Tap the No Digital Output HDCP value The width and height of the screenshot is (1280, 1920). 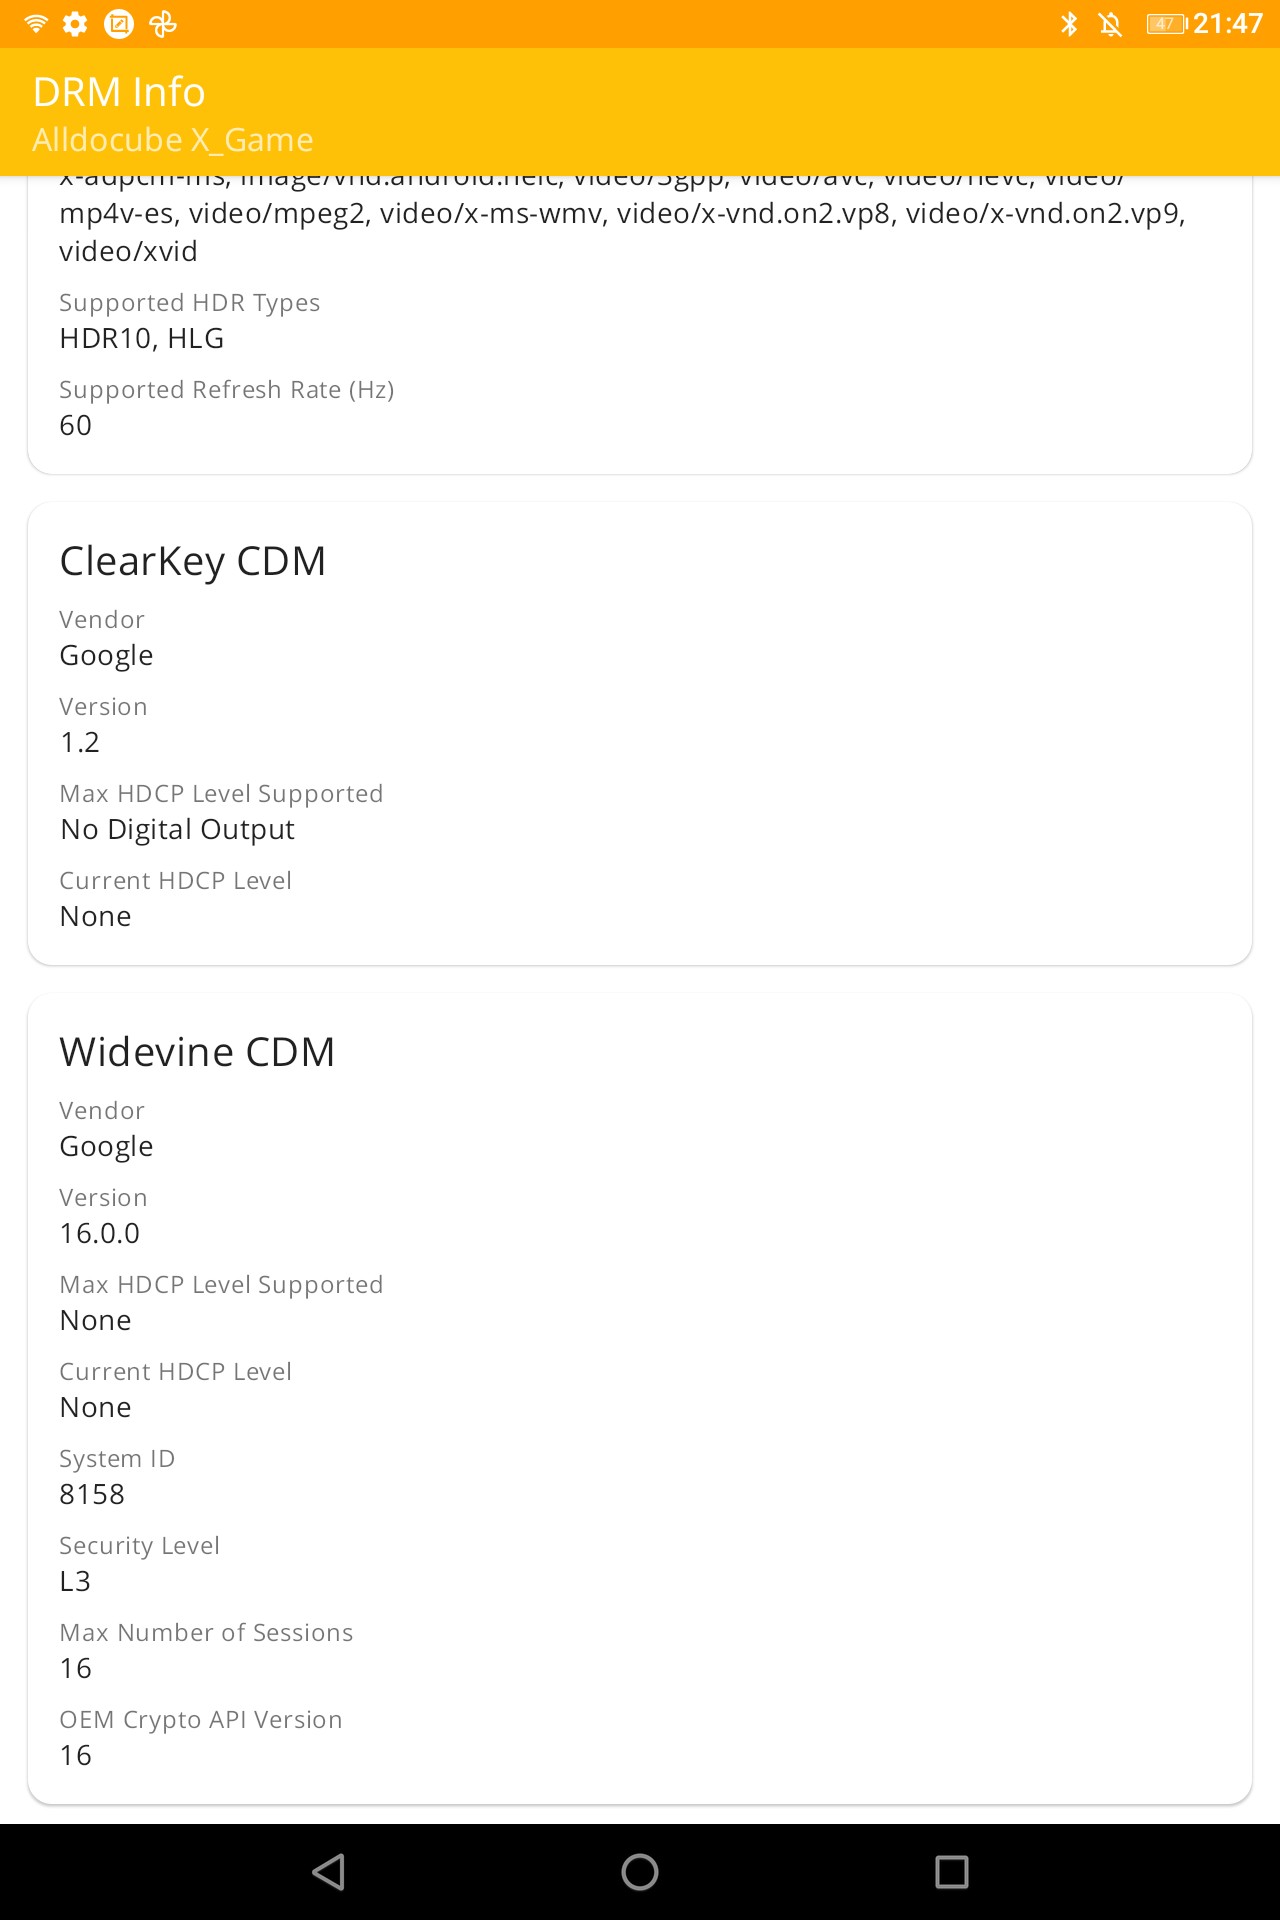[177, 829]
